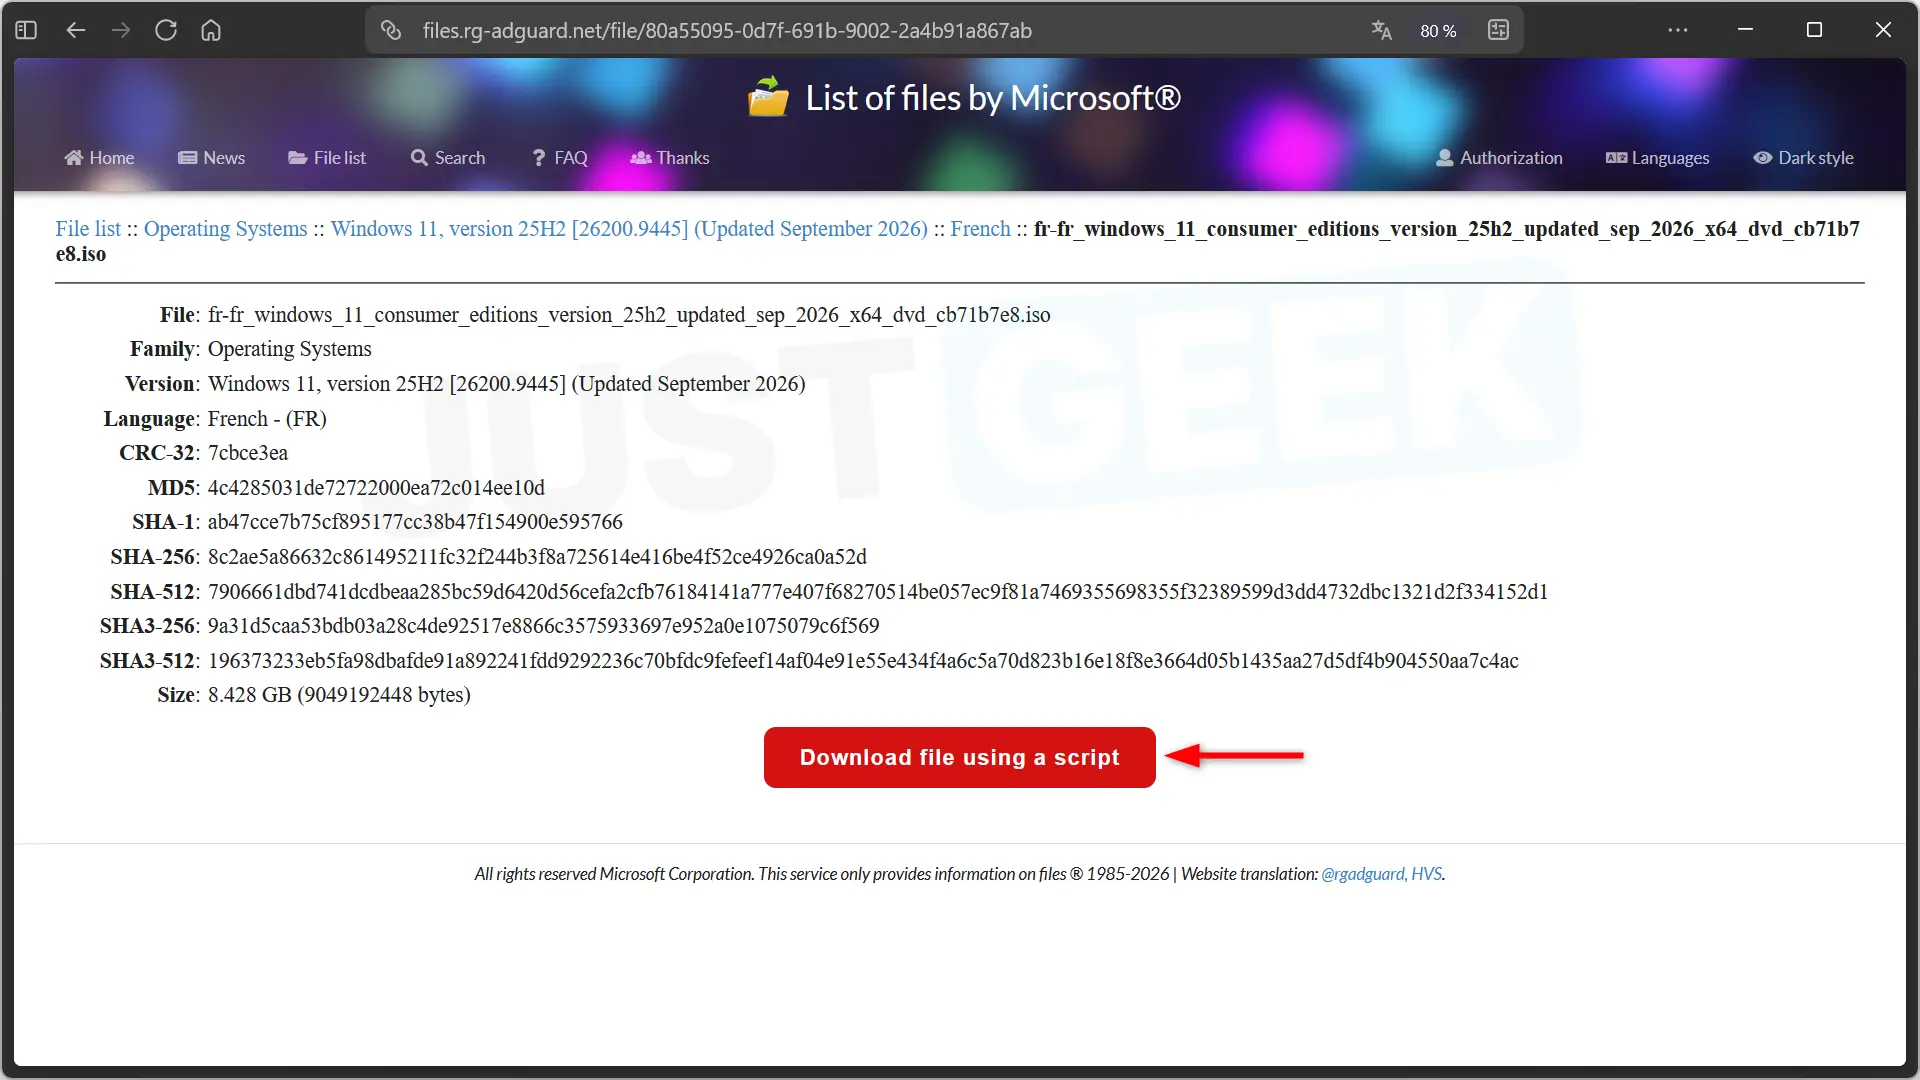Viewport: 1920px width, 1080px height.
Task: Click the SHA3-256 hash value
Action: coord(544,626)
